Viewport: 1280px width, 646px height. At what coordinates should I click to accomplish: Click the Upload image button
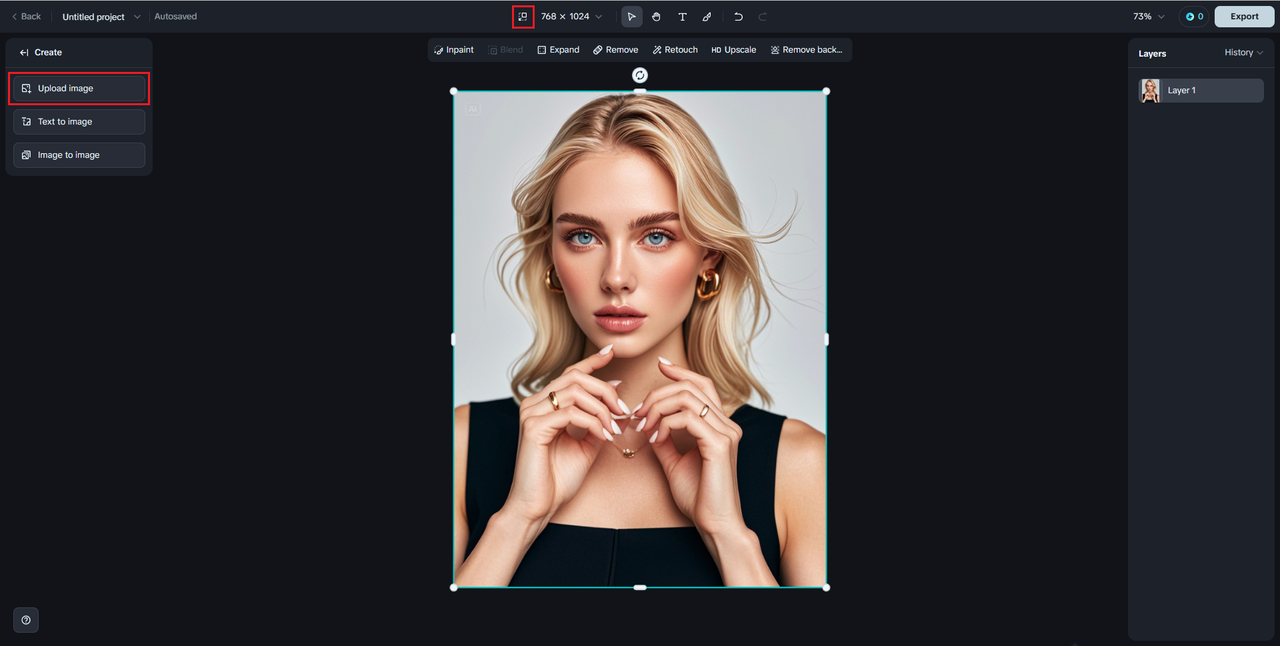point(79,88)
